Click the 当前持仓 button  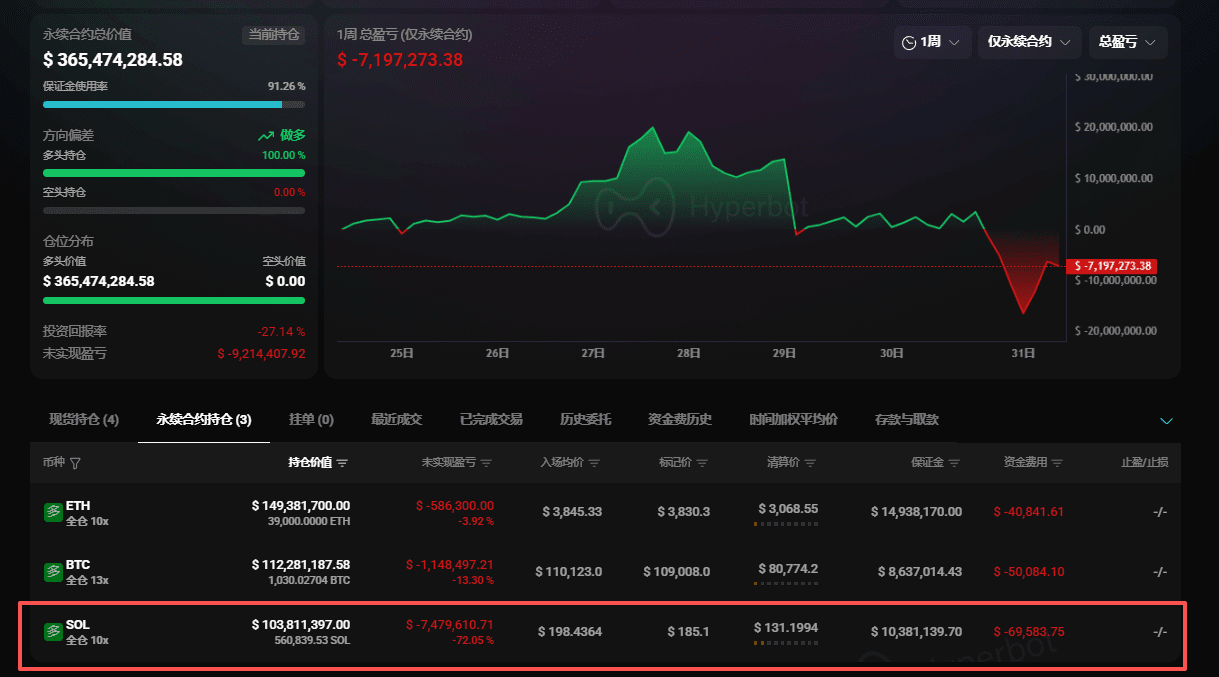pos(273,35)
